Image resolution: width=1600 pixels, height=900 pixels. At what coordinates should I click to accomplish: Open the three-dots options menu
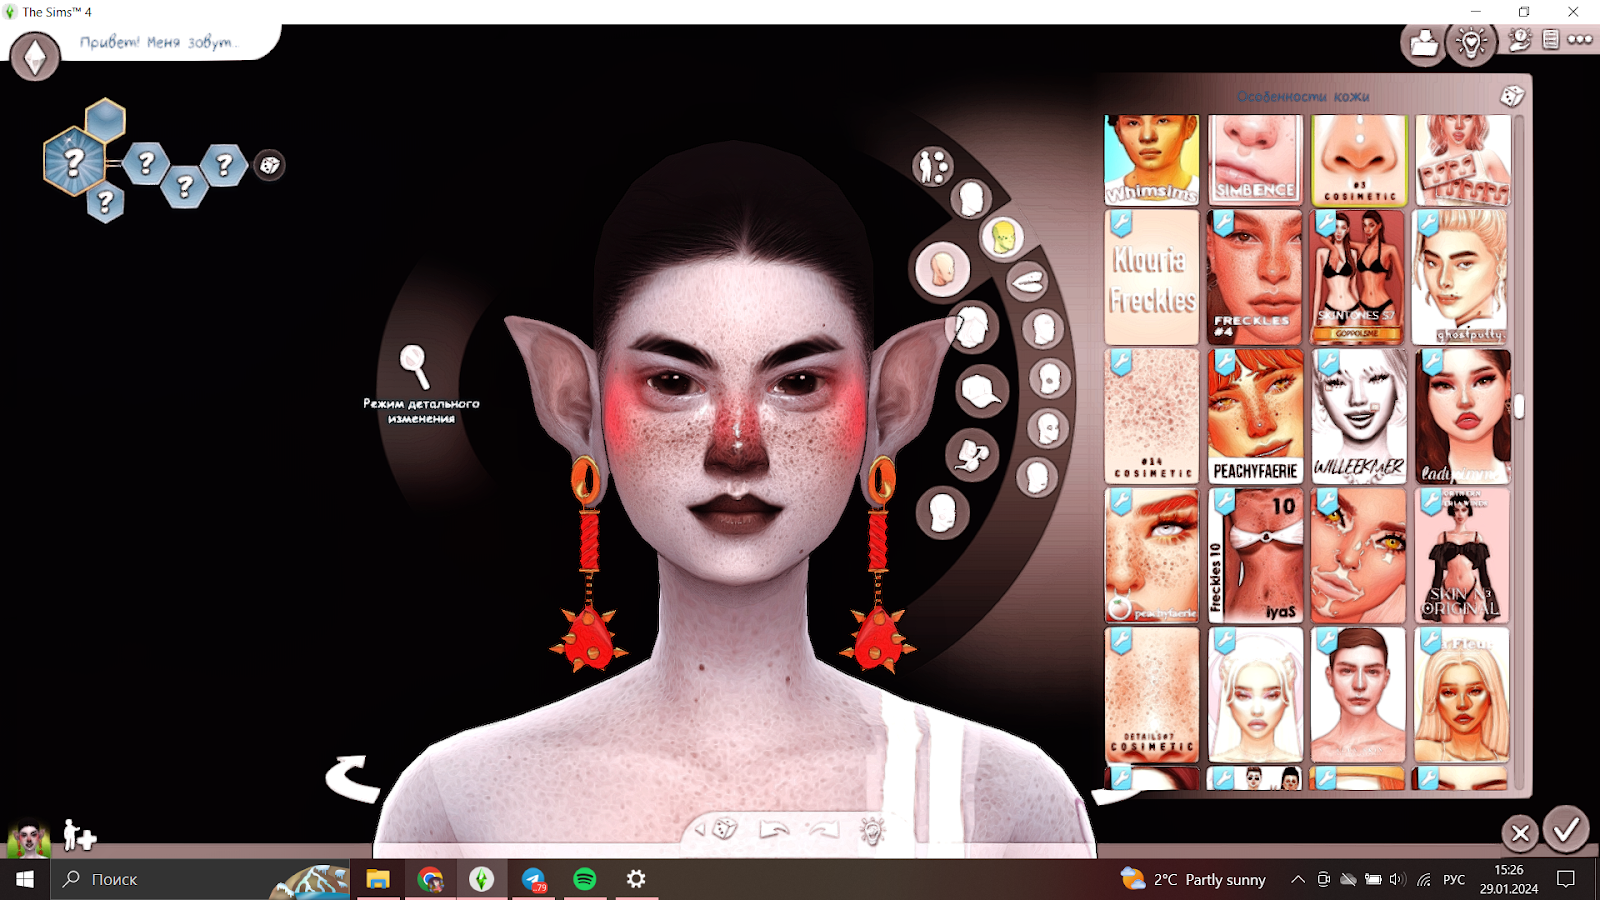click(x=1580, y=40)
